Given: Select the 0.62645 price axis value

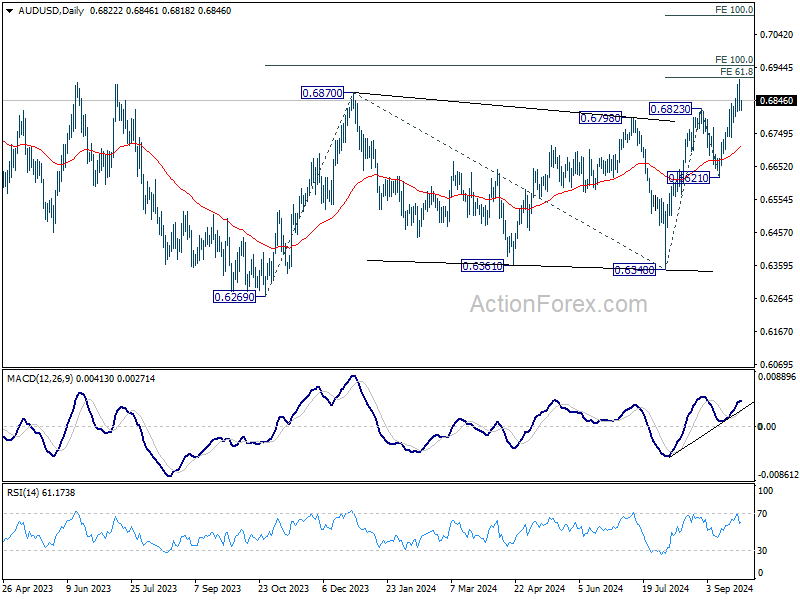Looking at the screenshot, I should click(x=777, y=298).
